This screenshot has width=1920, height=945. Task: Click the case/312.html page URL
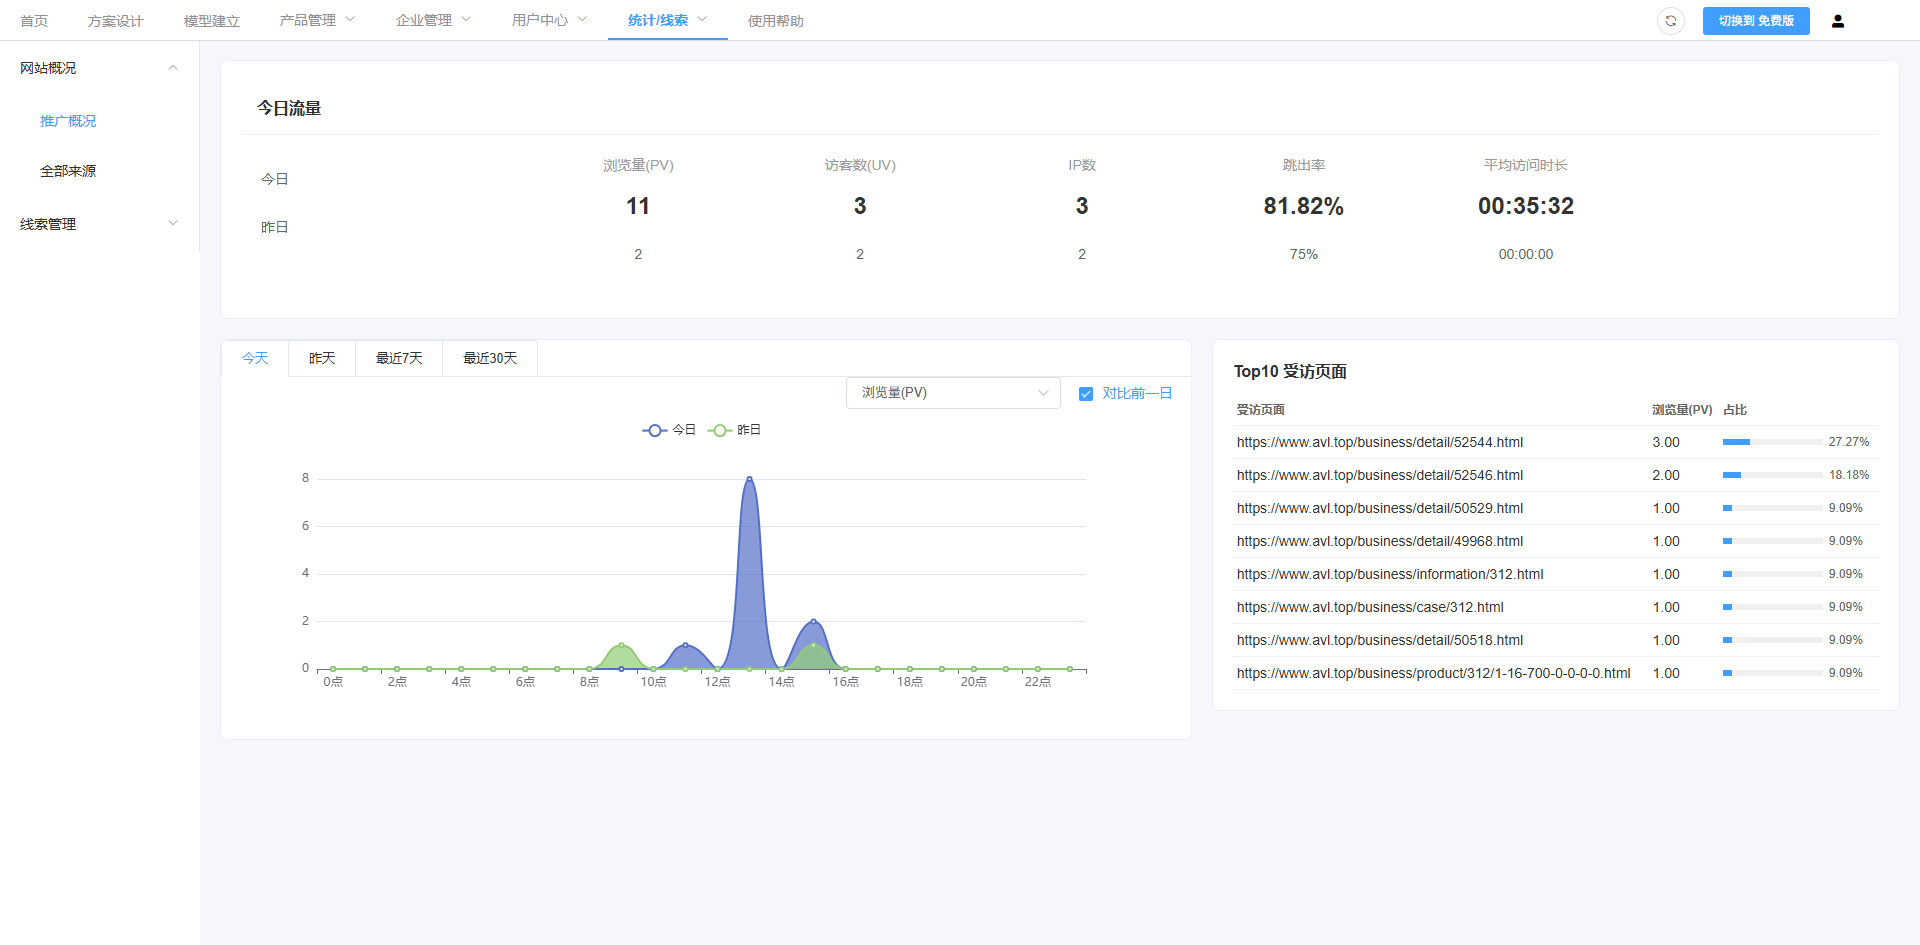click(x=1370, y=607)
